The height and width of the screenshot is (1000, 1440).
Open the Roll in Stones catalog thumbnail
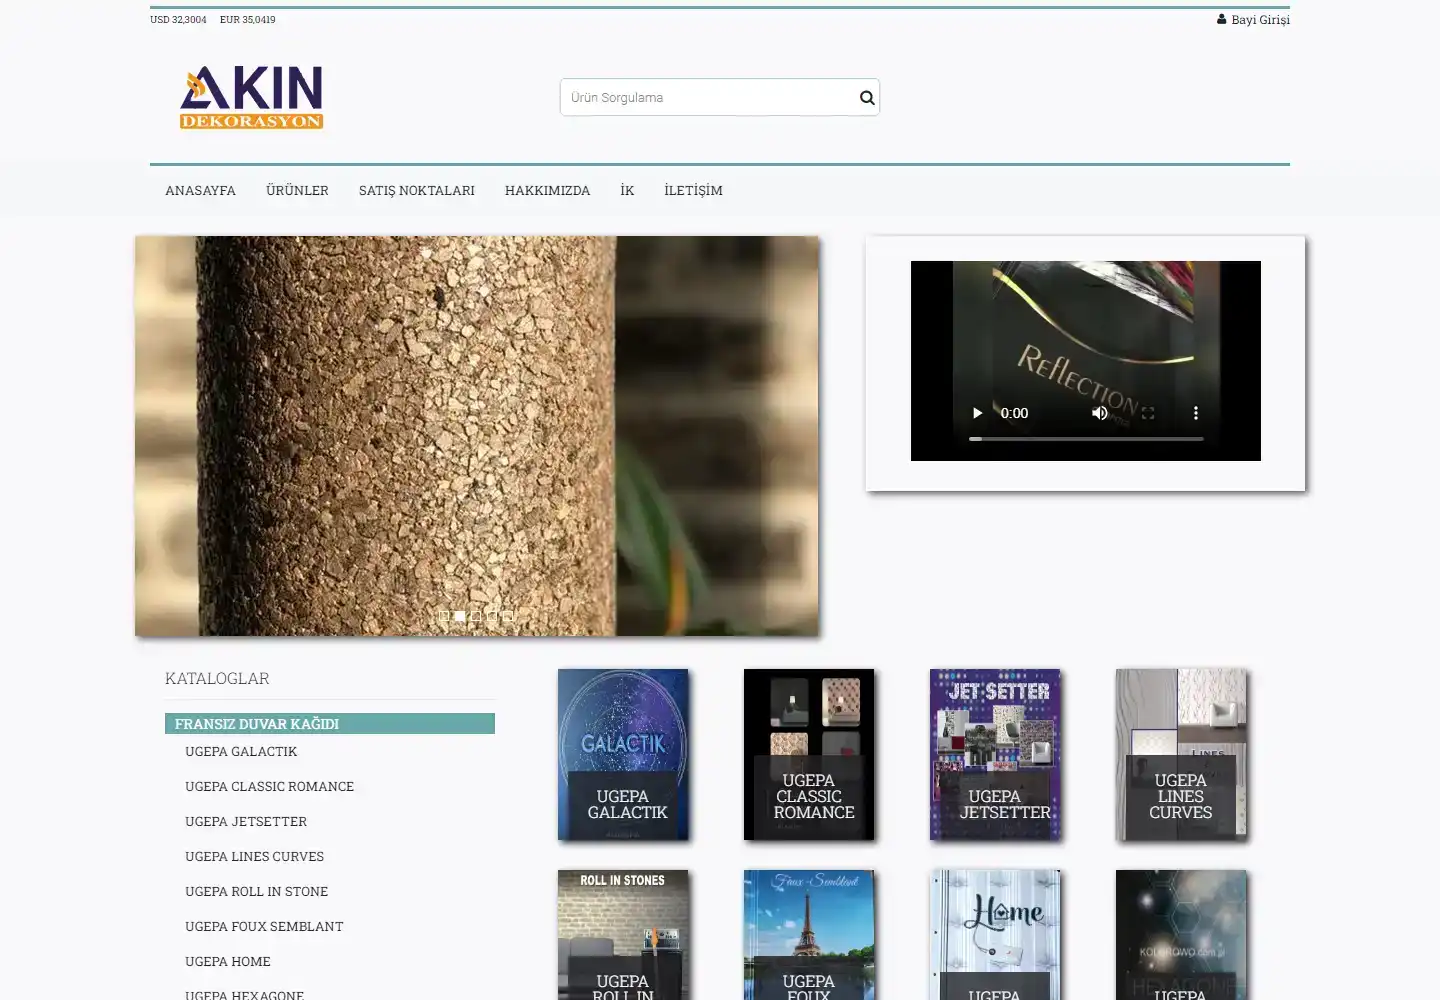pos(623,935)
